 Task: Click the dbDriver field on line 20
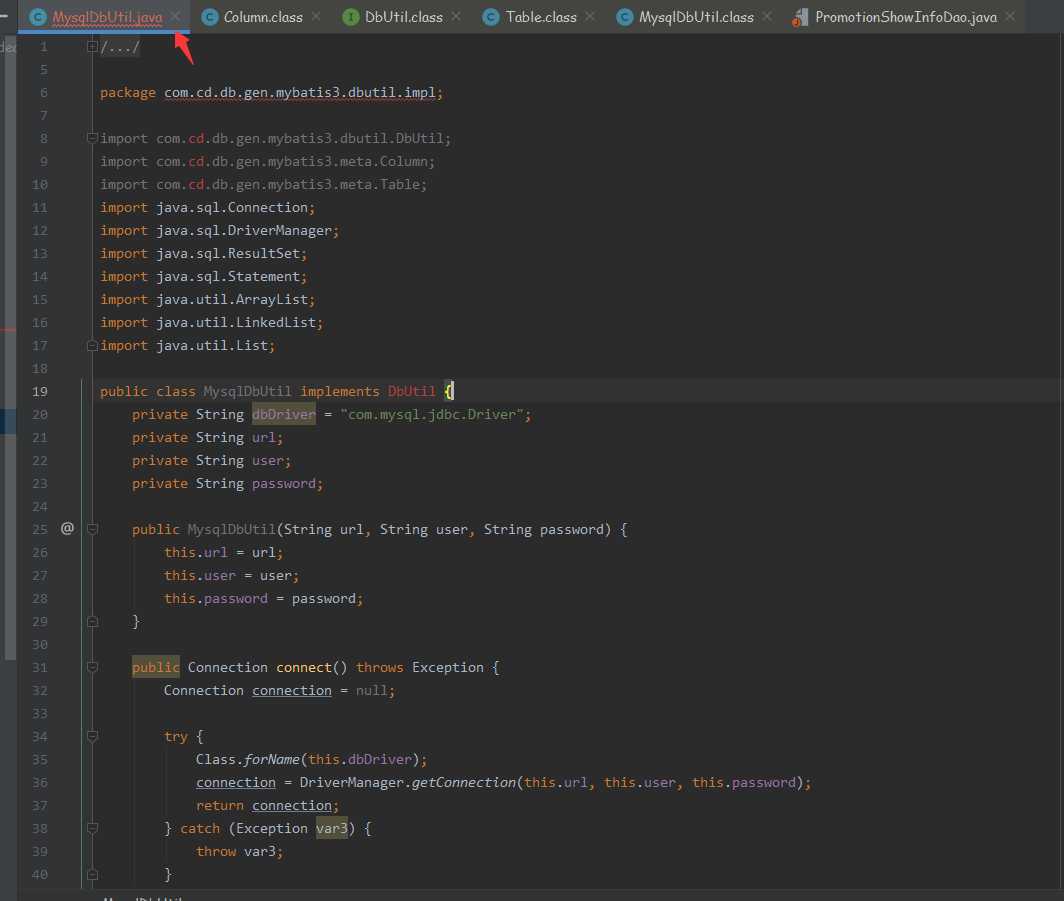click(x=284, y=415)
